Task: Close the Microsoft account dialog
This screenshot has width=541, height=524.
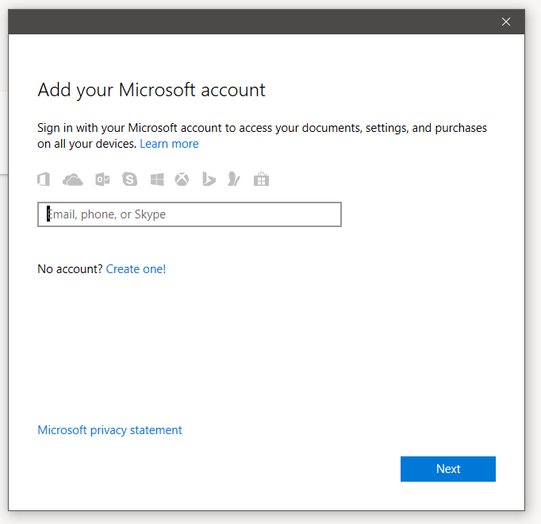Action: pyautogui.click(x=506, y=22)
